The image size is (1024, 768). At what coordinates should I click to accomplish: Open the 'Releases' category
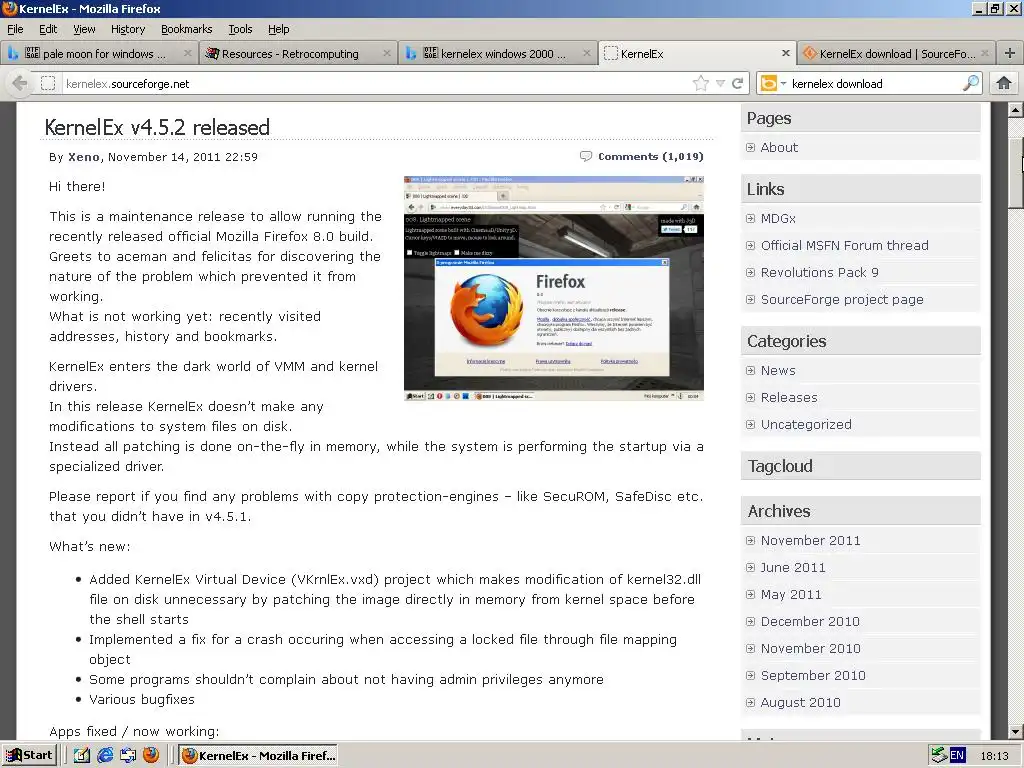[x=789, y=398]
